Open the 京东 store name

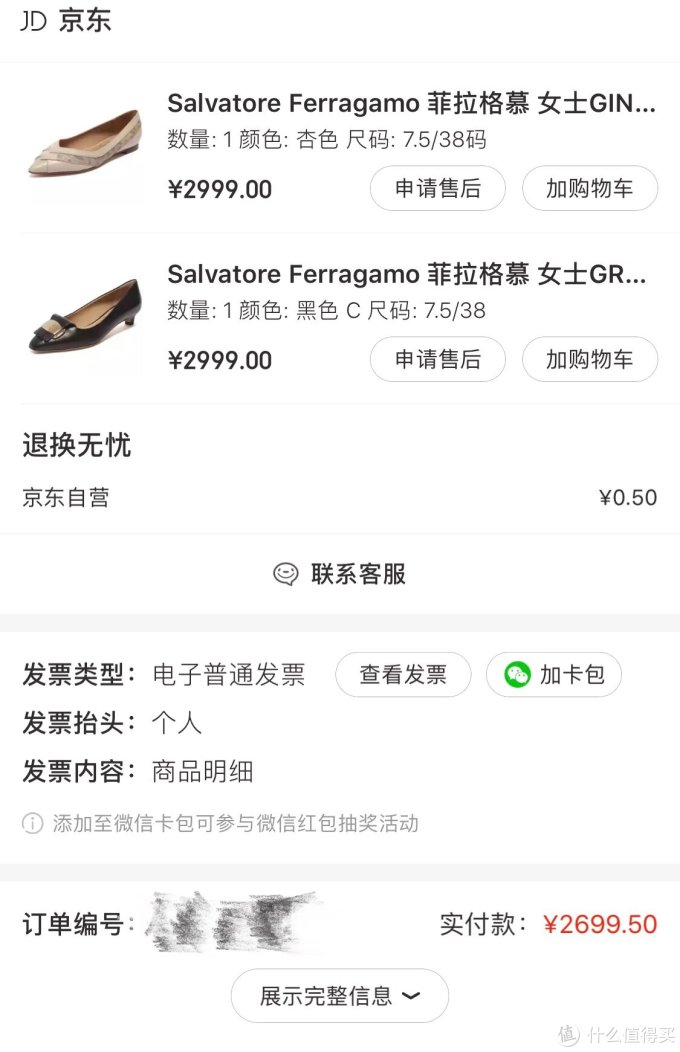(85, 21)
